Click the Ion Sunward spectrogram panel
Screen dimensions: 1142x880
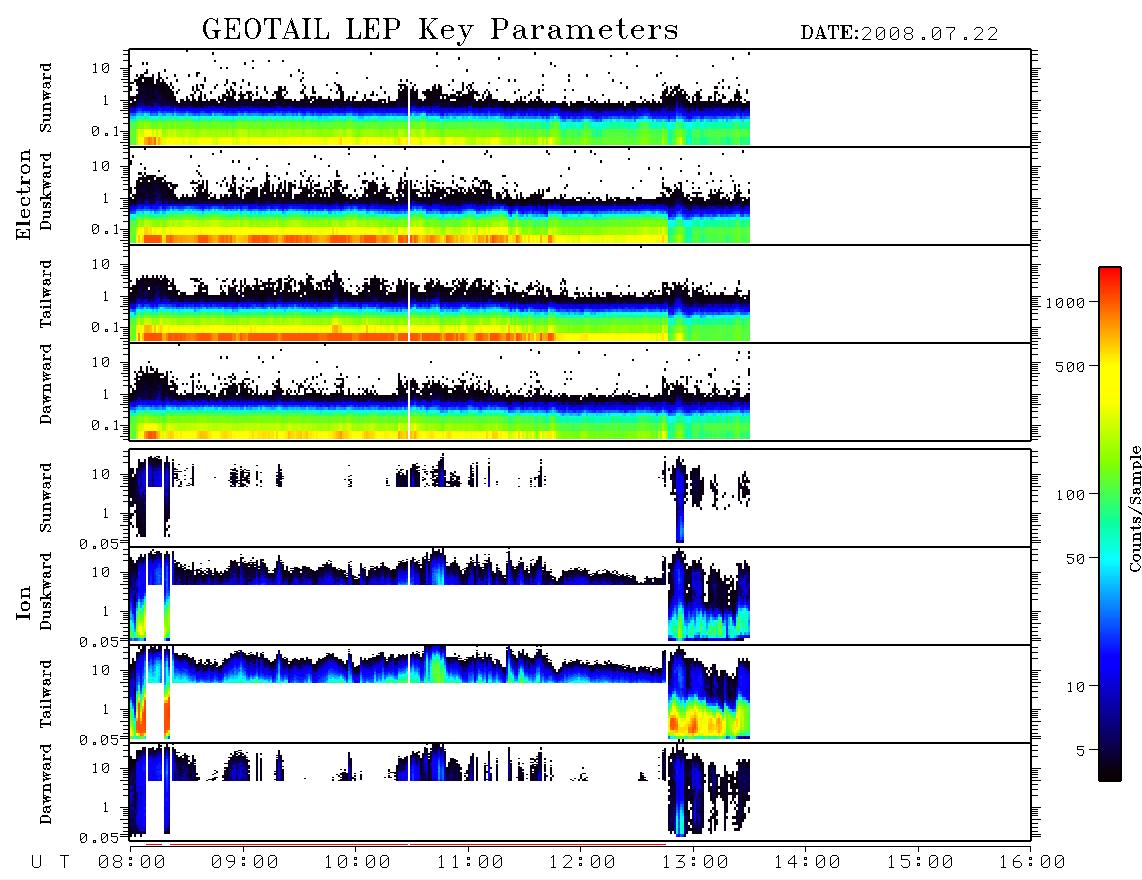580,498
